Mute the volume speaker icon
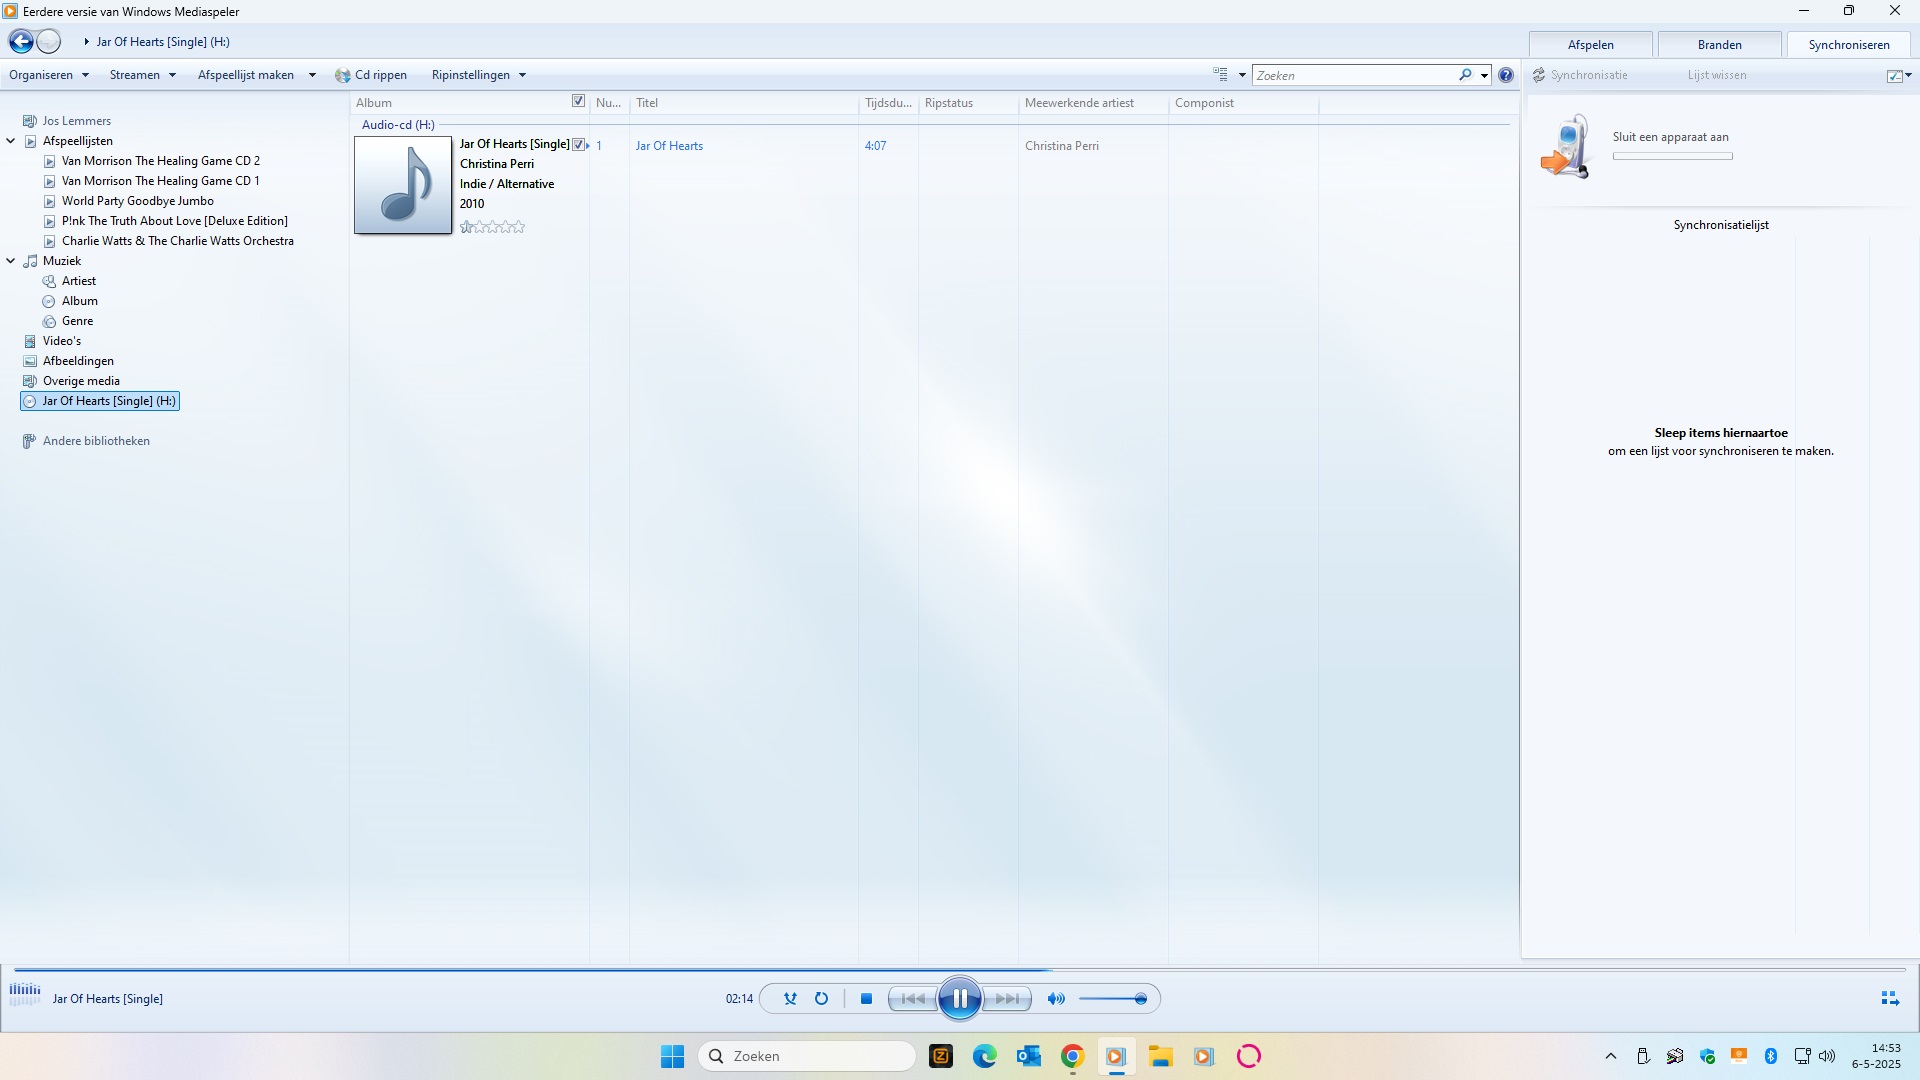1920x1080 pixels. tap(1055, 998)
